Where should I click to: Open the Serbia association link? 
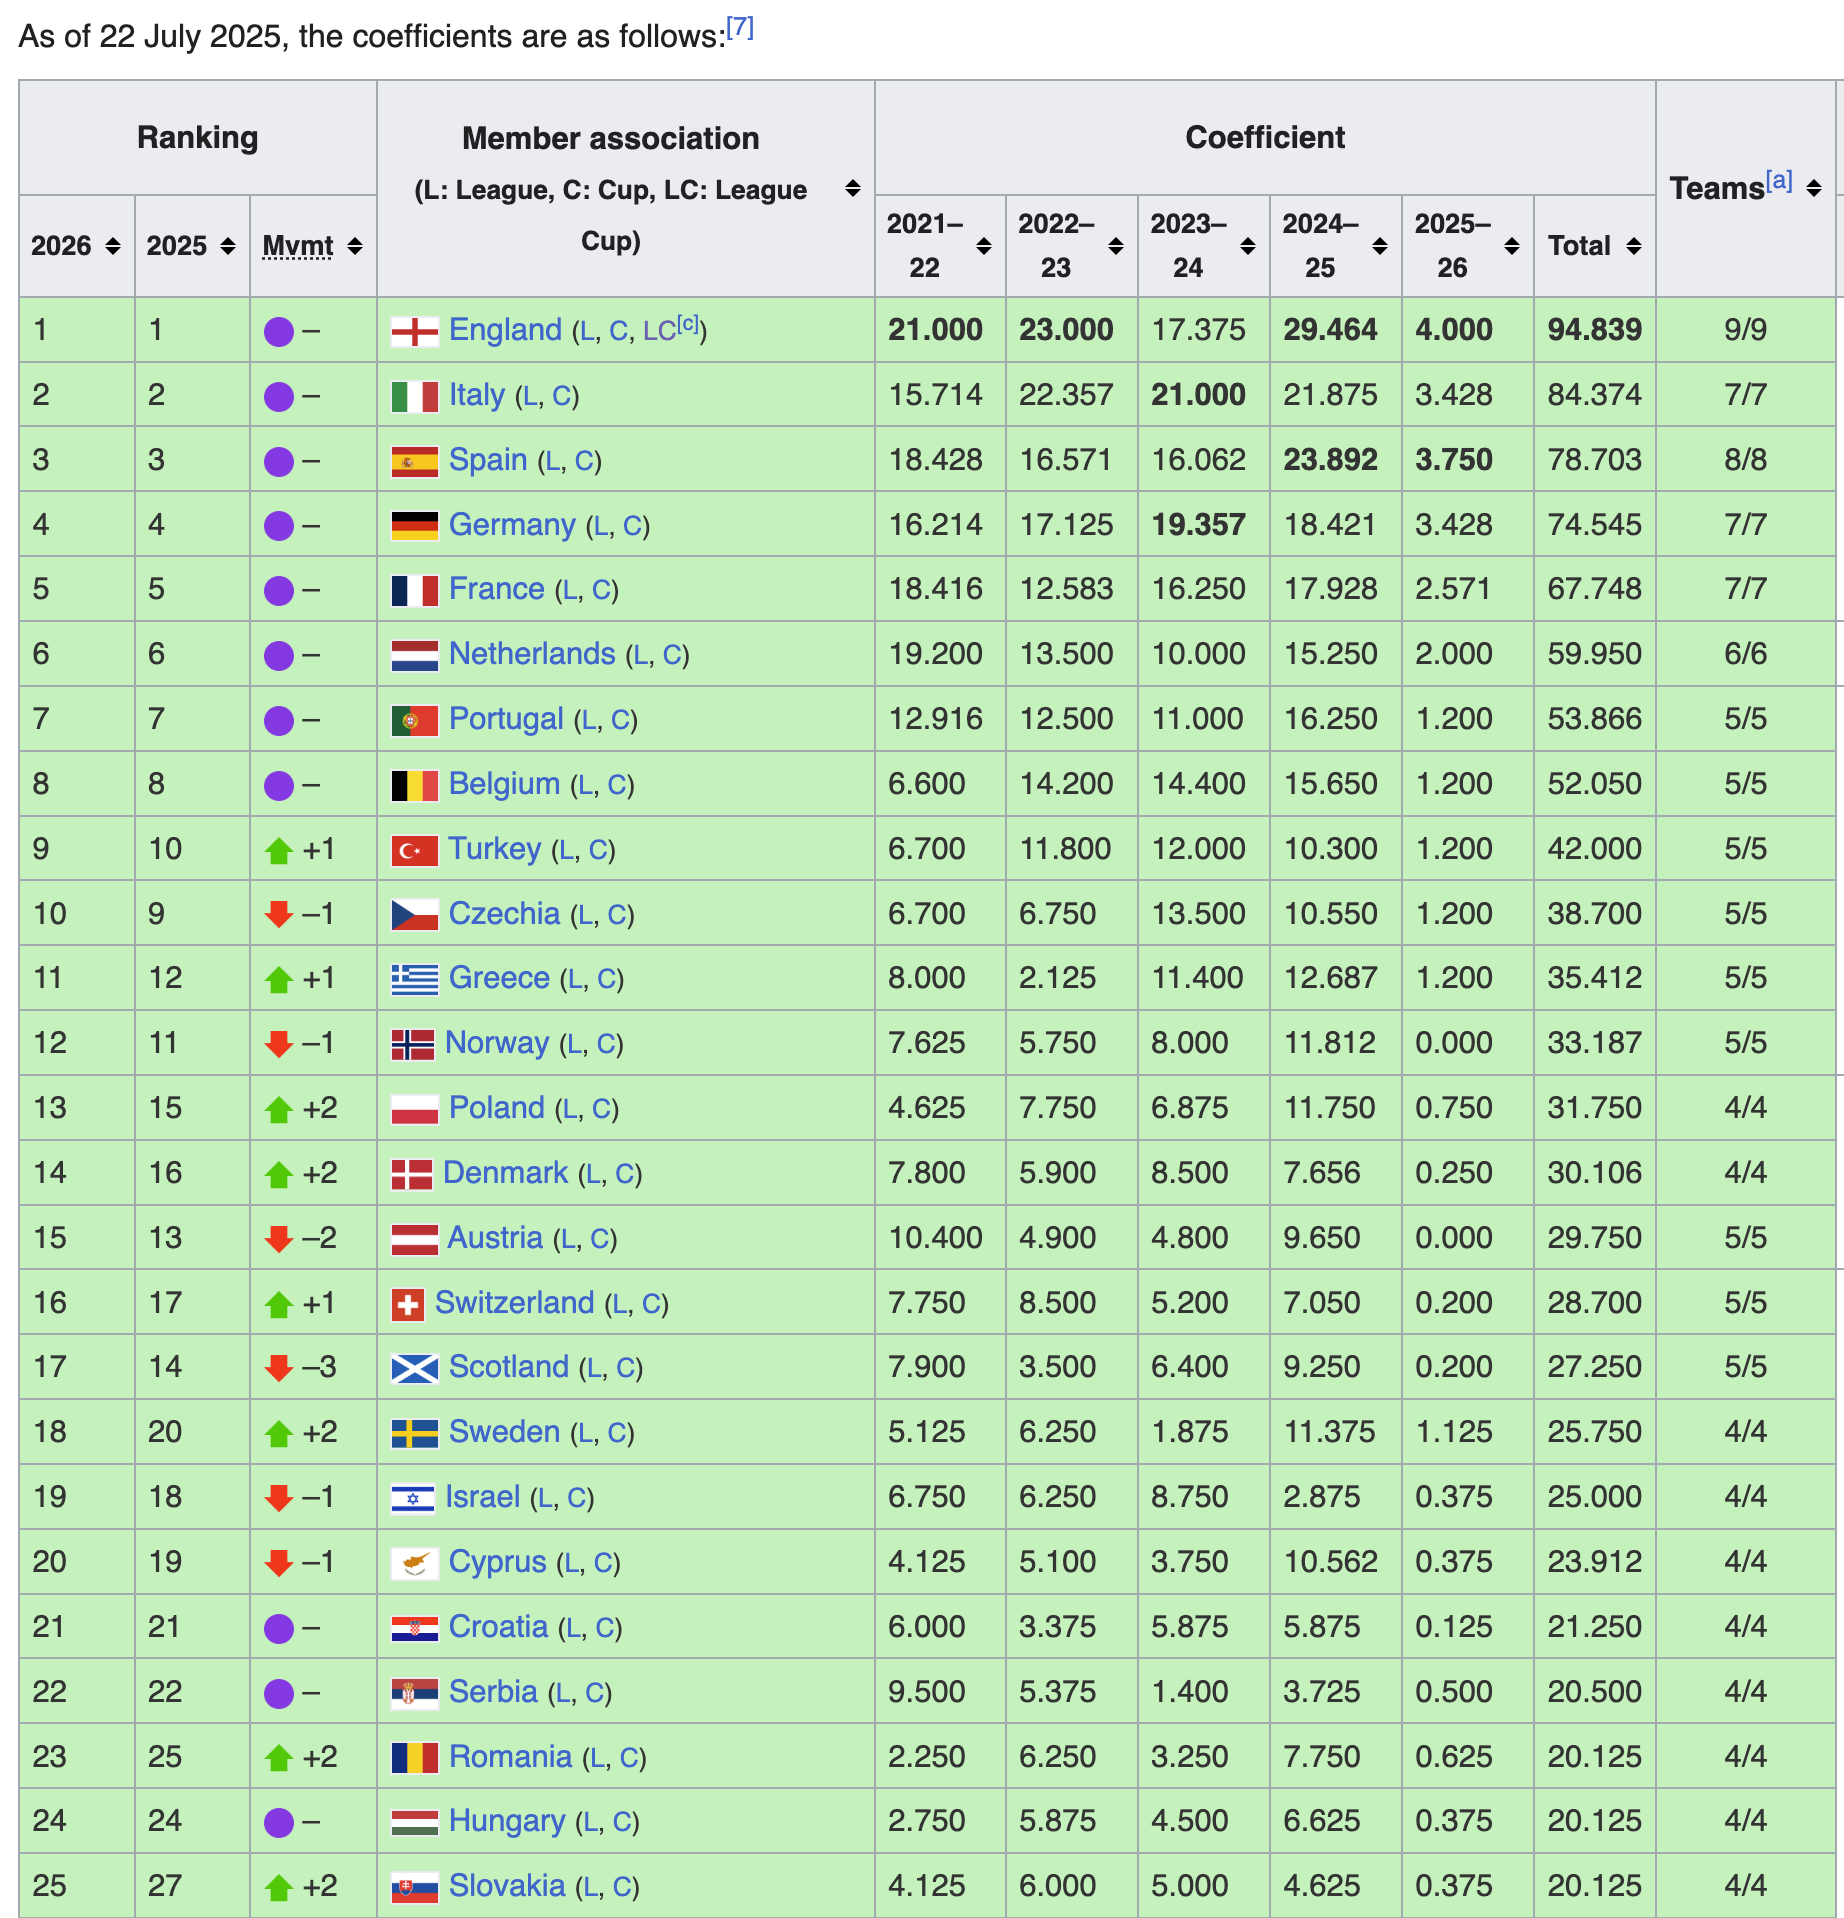click(x=493, y=1692)
